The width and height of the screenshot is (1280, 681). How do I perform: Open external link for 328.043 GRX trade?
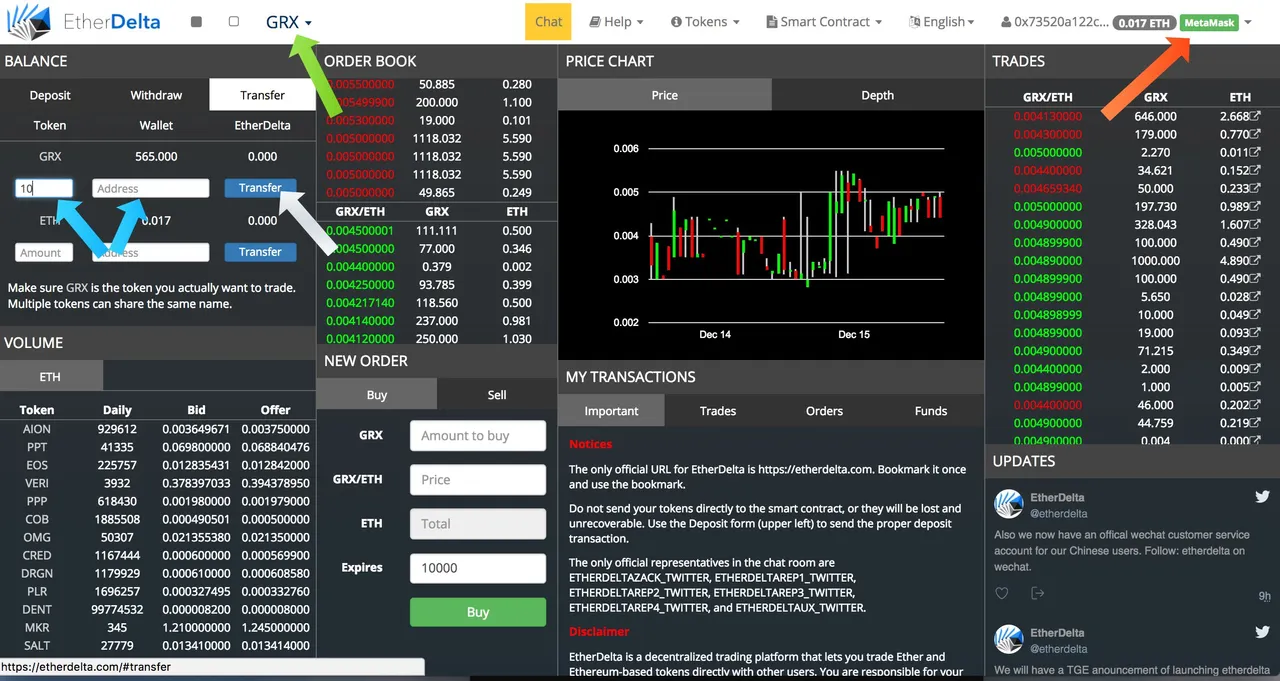click(1255, 225)
